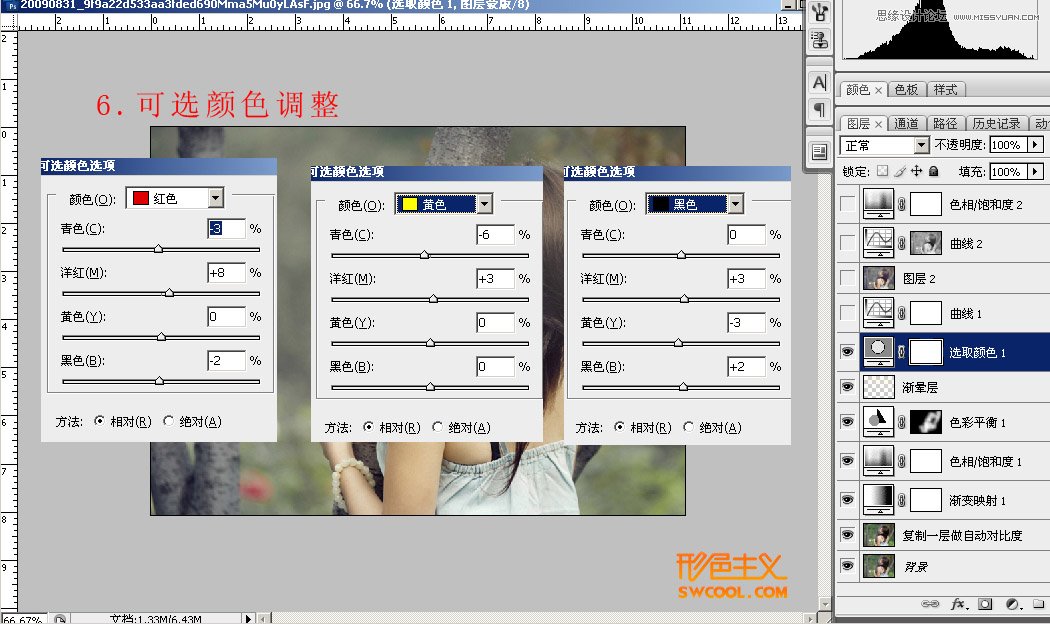This screenshot has width=1050, height=624.
Task: Open the 不透明度 opacity dropdown arrow
Action: tap(1035, 144)
